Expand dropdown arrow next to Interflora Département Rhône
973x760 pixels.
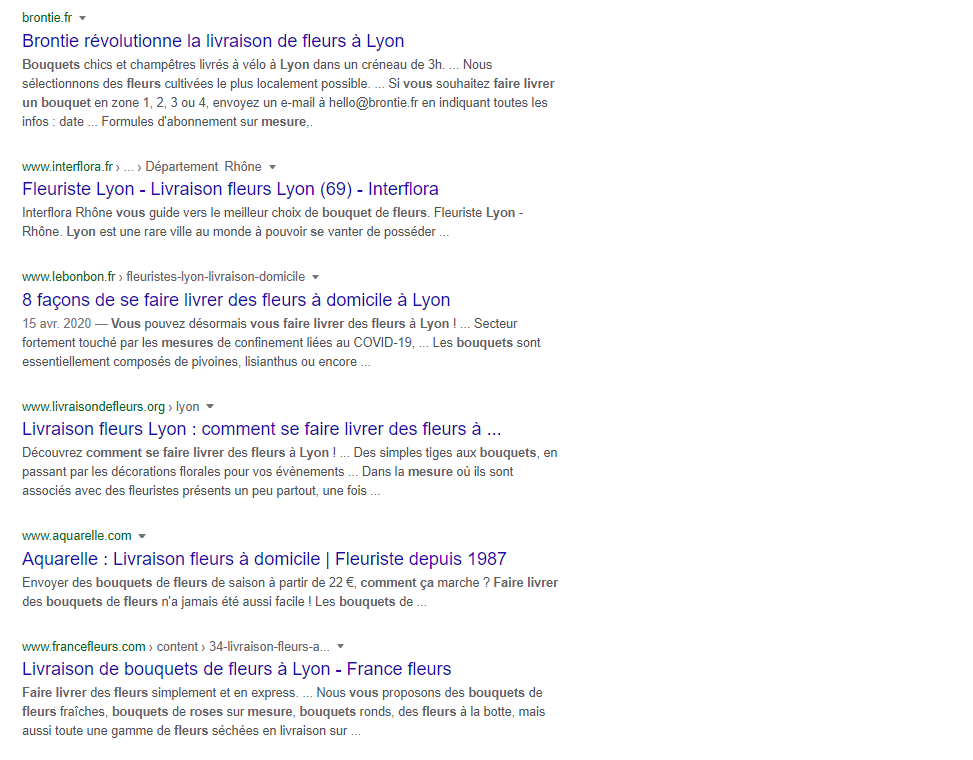pyautogui.click(x=272, y=167)
